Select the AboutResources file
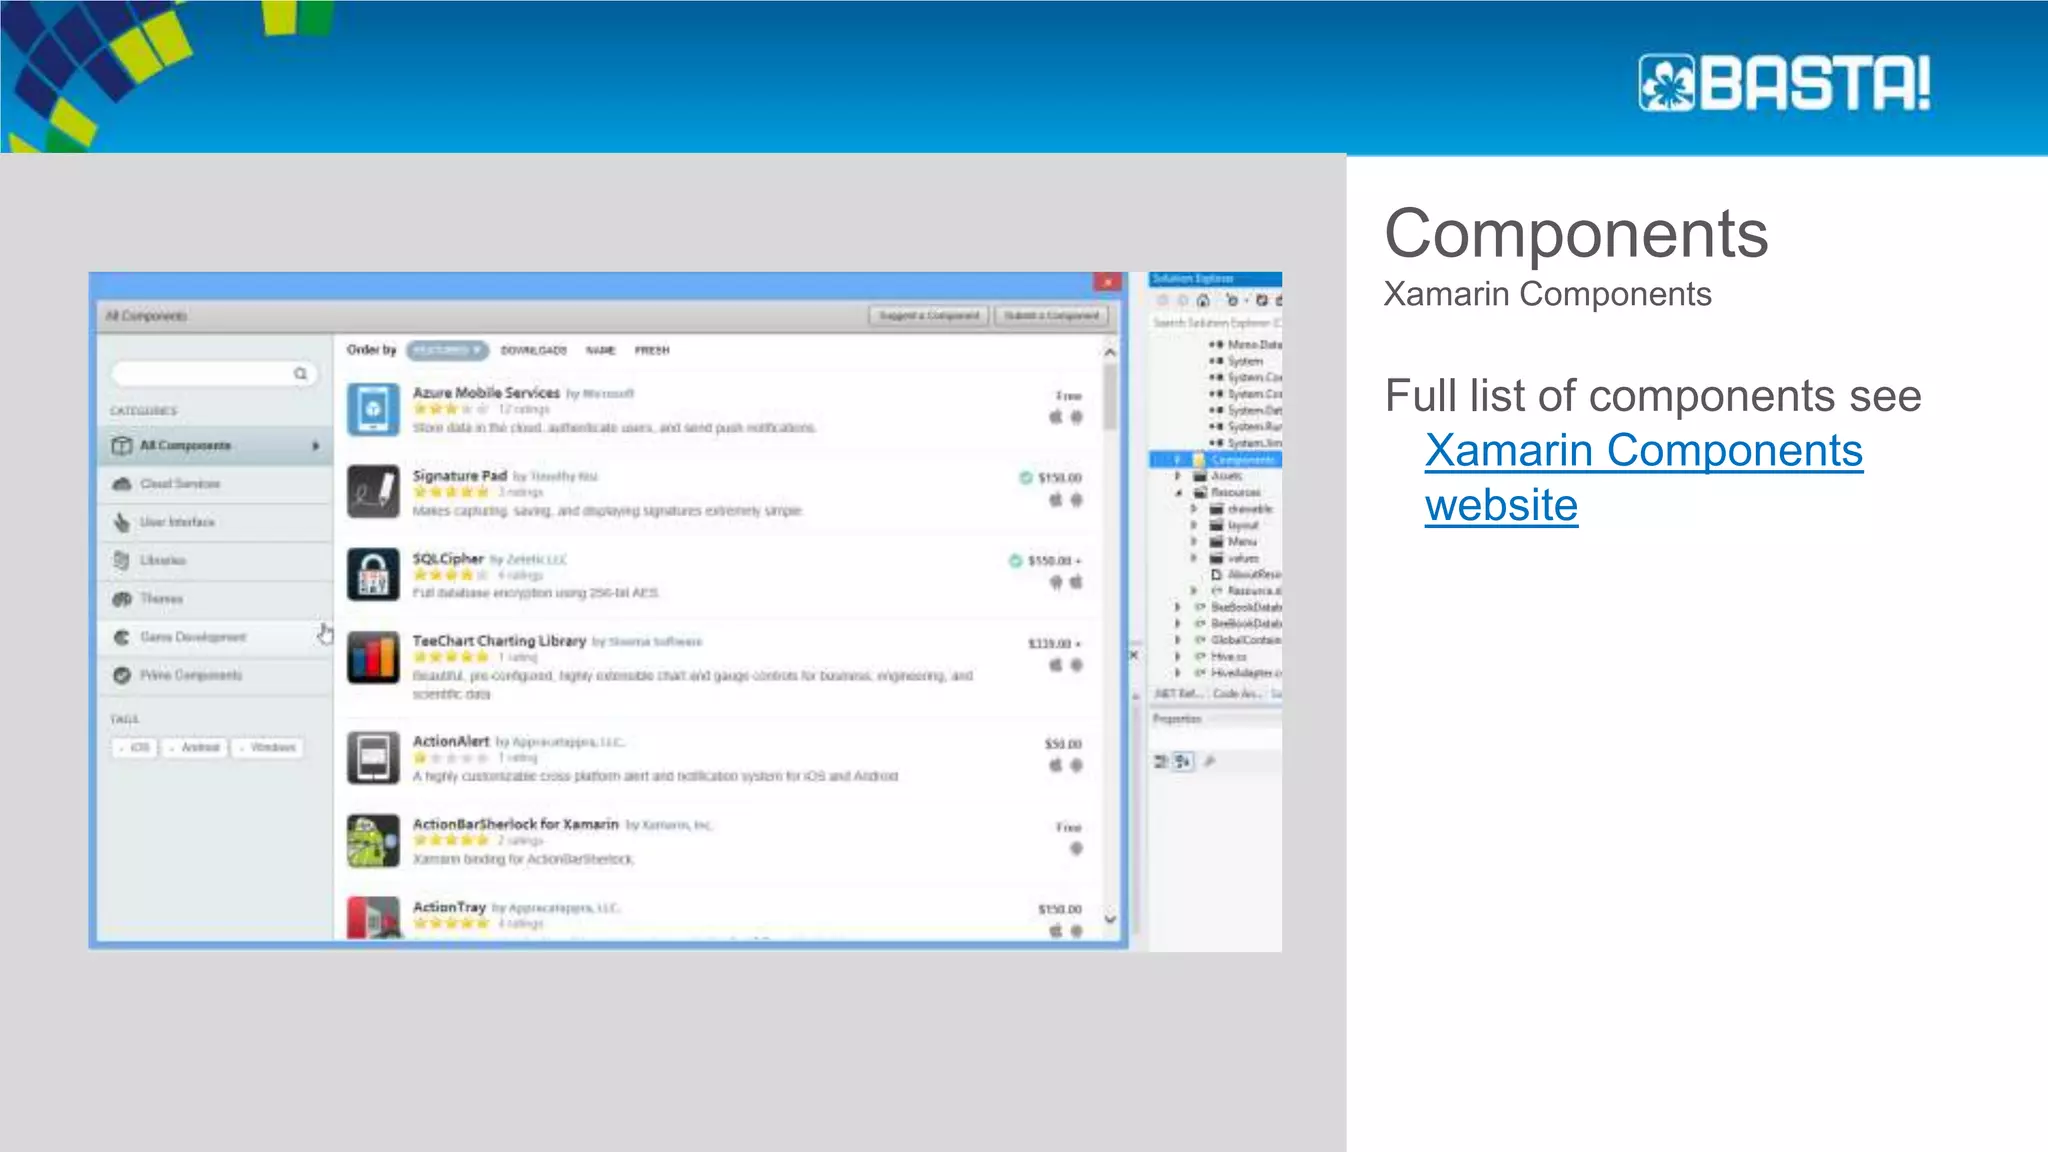The width and height of the screenshot is (2048, 1152). click(1246, 575)
